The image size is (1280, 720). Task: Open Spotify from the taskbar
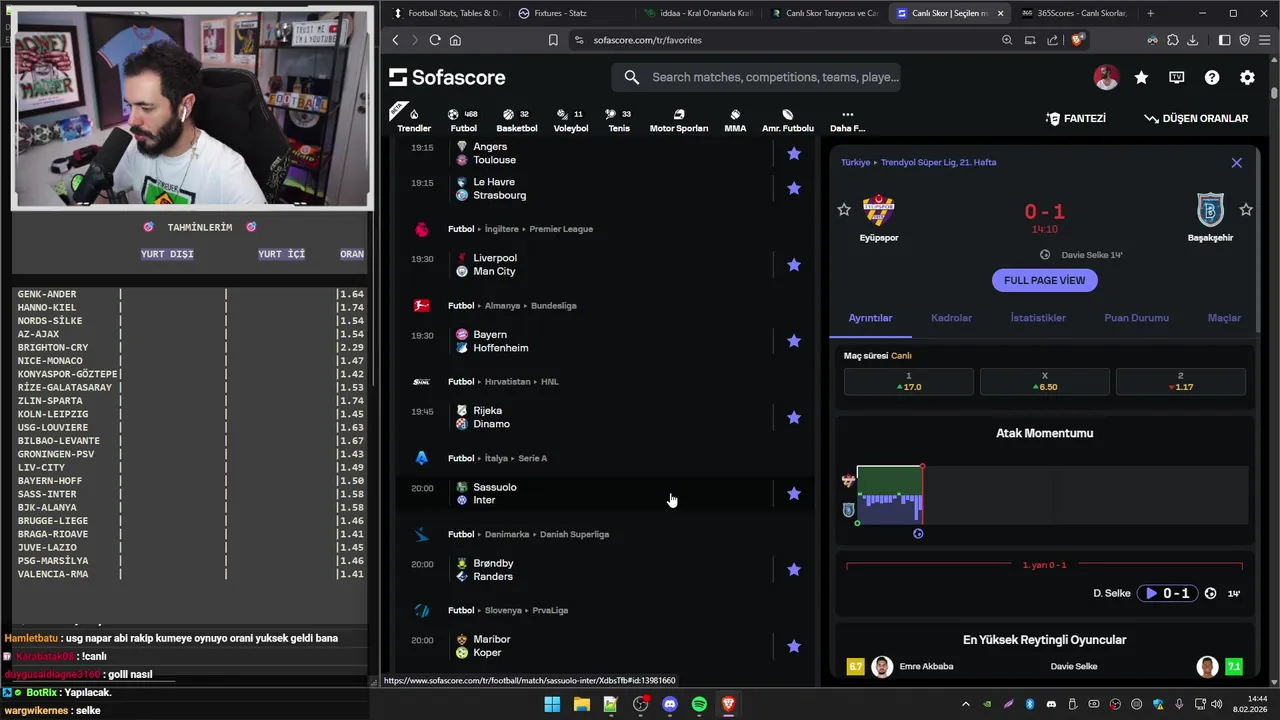coord(699,704)
